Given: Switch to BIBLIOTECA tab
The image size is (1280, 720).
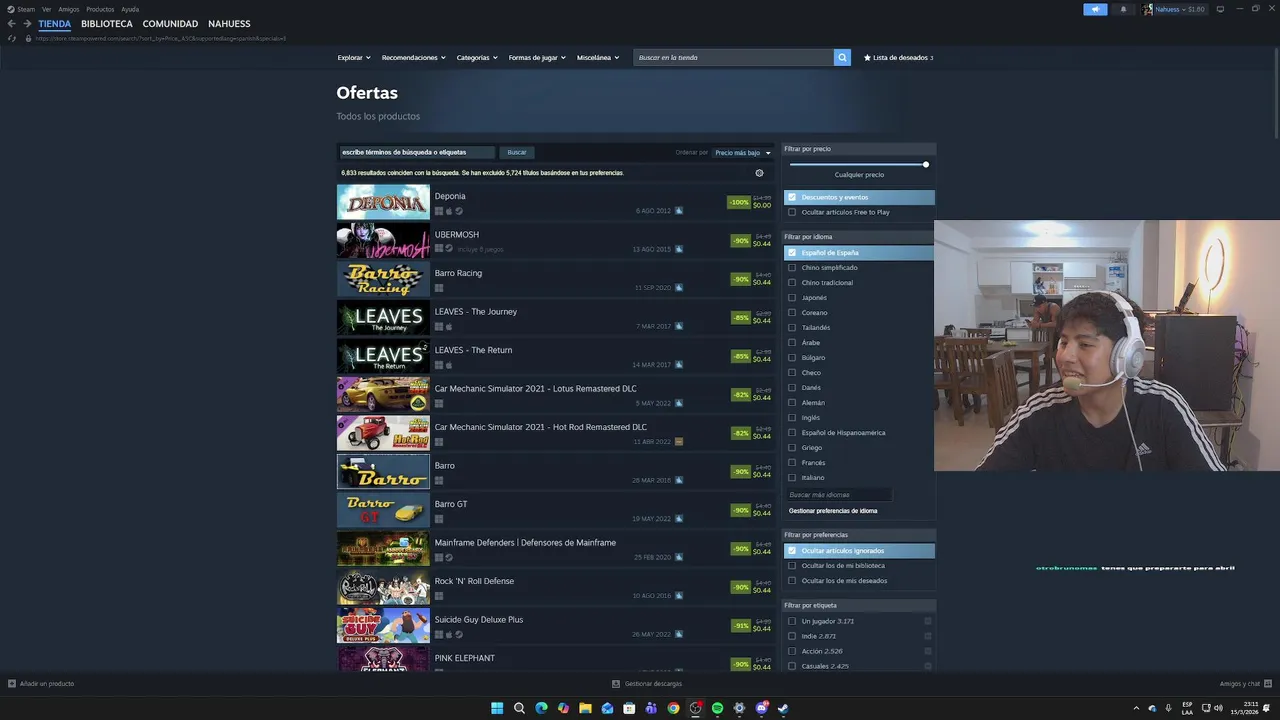Looking at the screenshot, I should [x=107, y=24].
